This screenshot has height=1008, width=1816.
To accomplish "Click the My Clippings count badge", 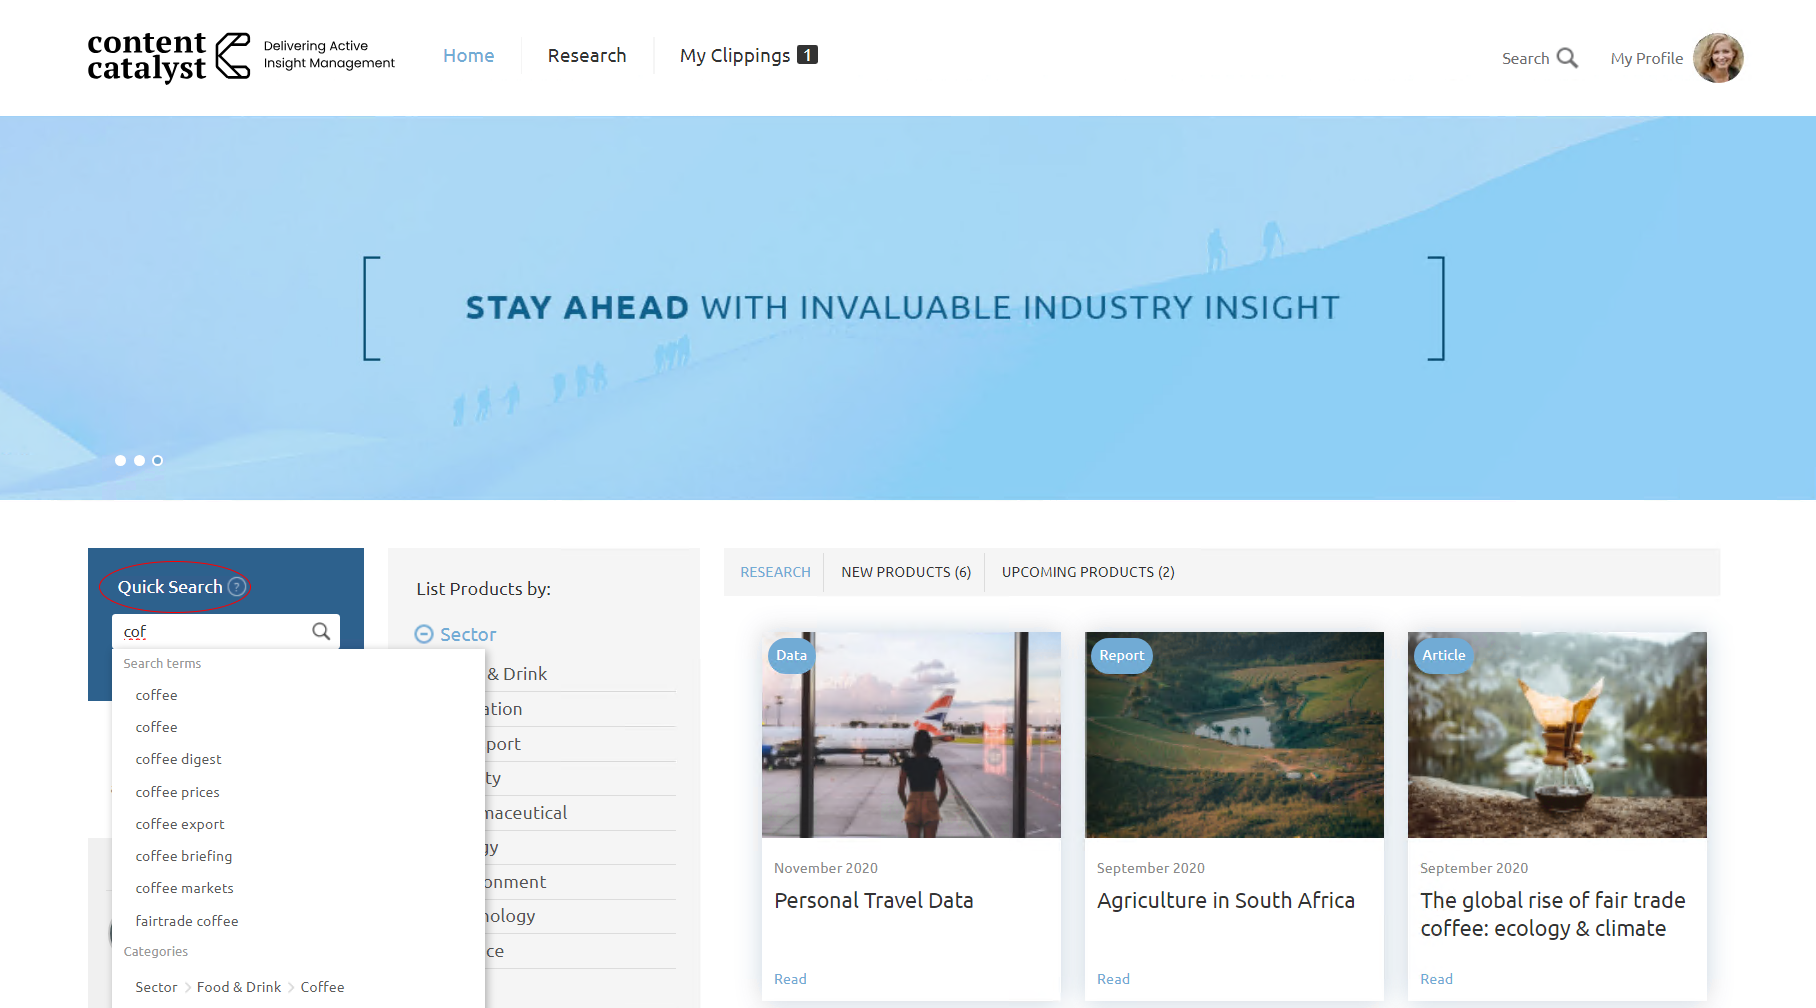I will 807,55.
